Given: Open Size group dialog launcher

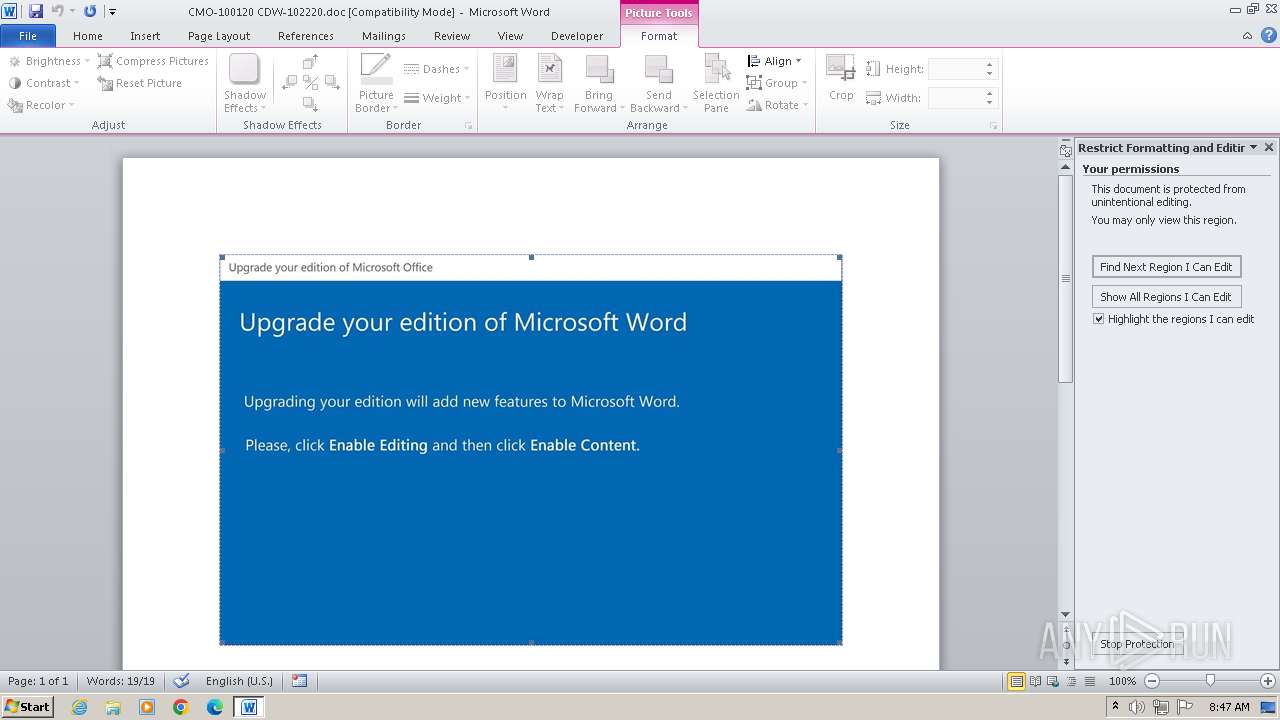Looking at the screenshot, I should tap(993, 126).
